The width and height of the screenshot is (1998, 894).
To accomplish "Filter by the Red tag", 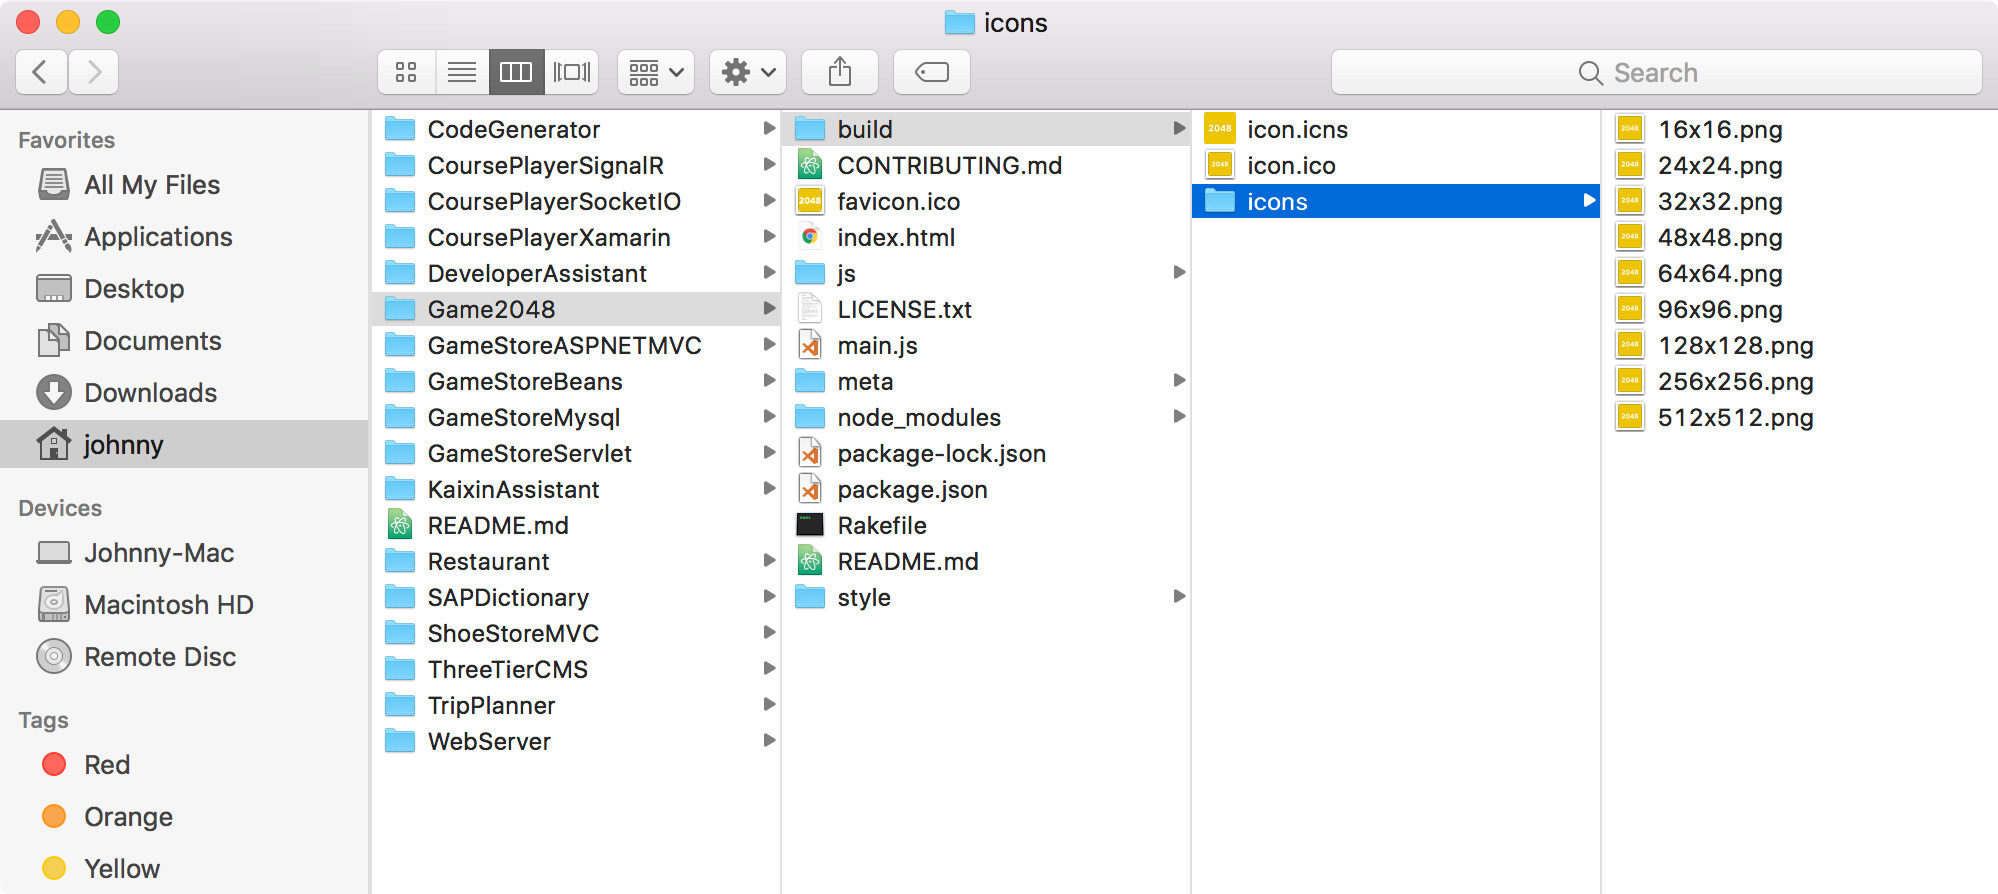I will [185, 765].
